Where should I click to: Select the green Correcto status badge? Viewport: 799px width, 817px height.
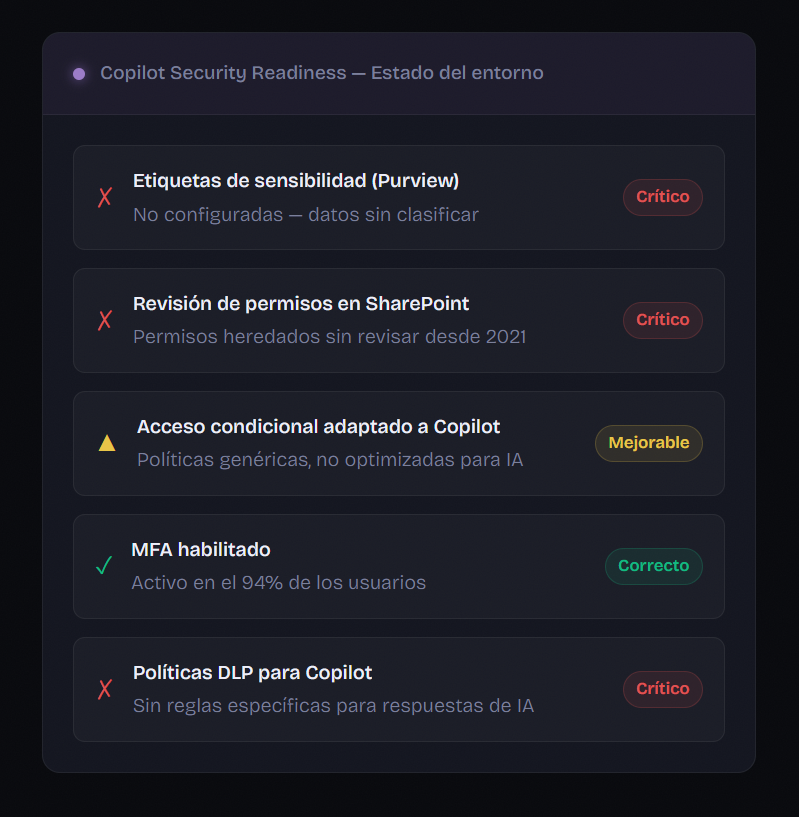[654, 566]
